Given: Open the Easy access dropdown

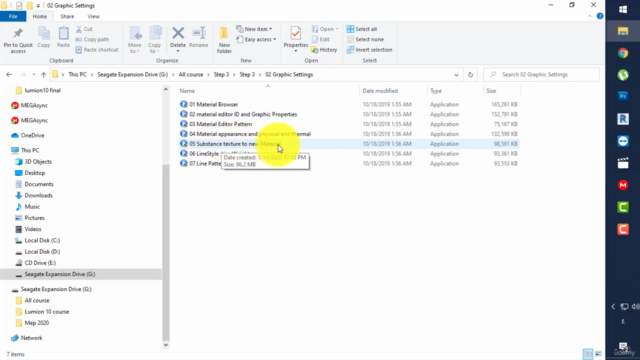Looking at the screenshot, I should (256, 39).
